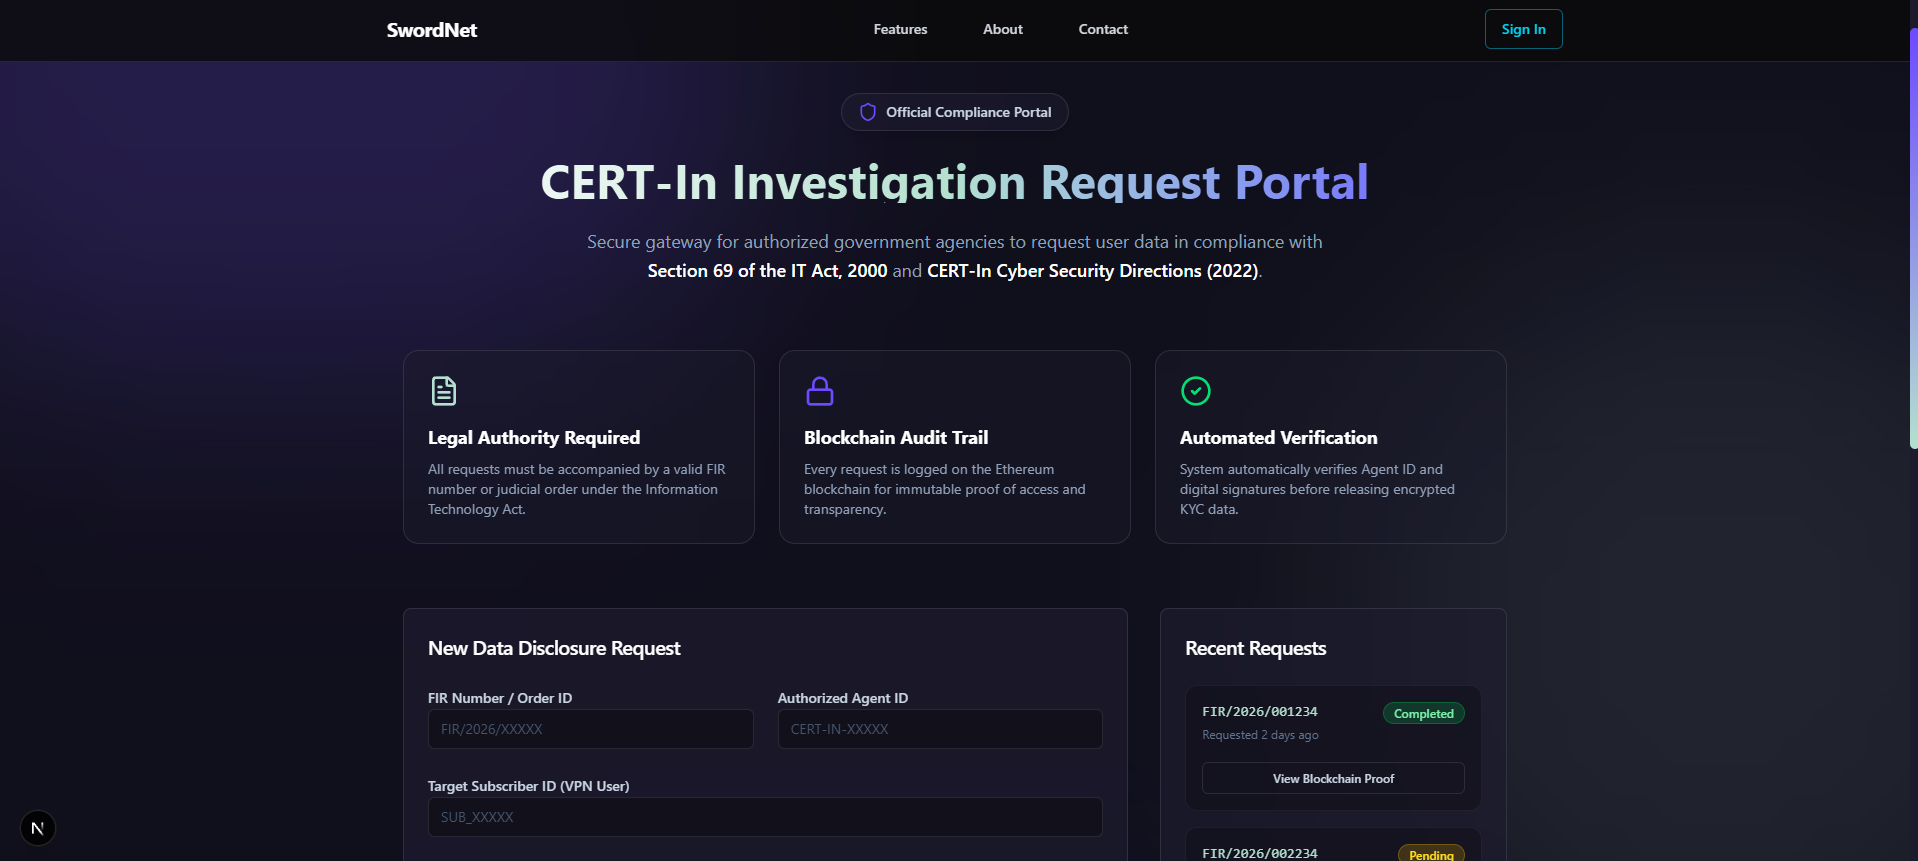Select request FIR/2026/001234
The height and width of the screenshot is (861, 1918).
click(x=1259, y=711)
